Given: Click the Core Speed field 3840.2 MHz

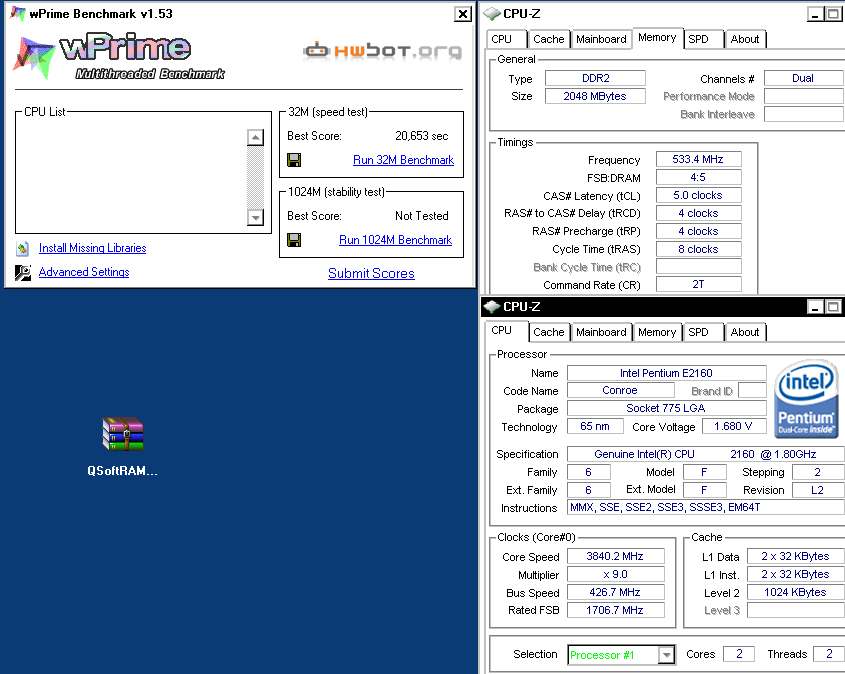Looking at the screenshot, I should click(x=615, y=556).
